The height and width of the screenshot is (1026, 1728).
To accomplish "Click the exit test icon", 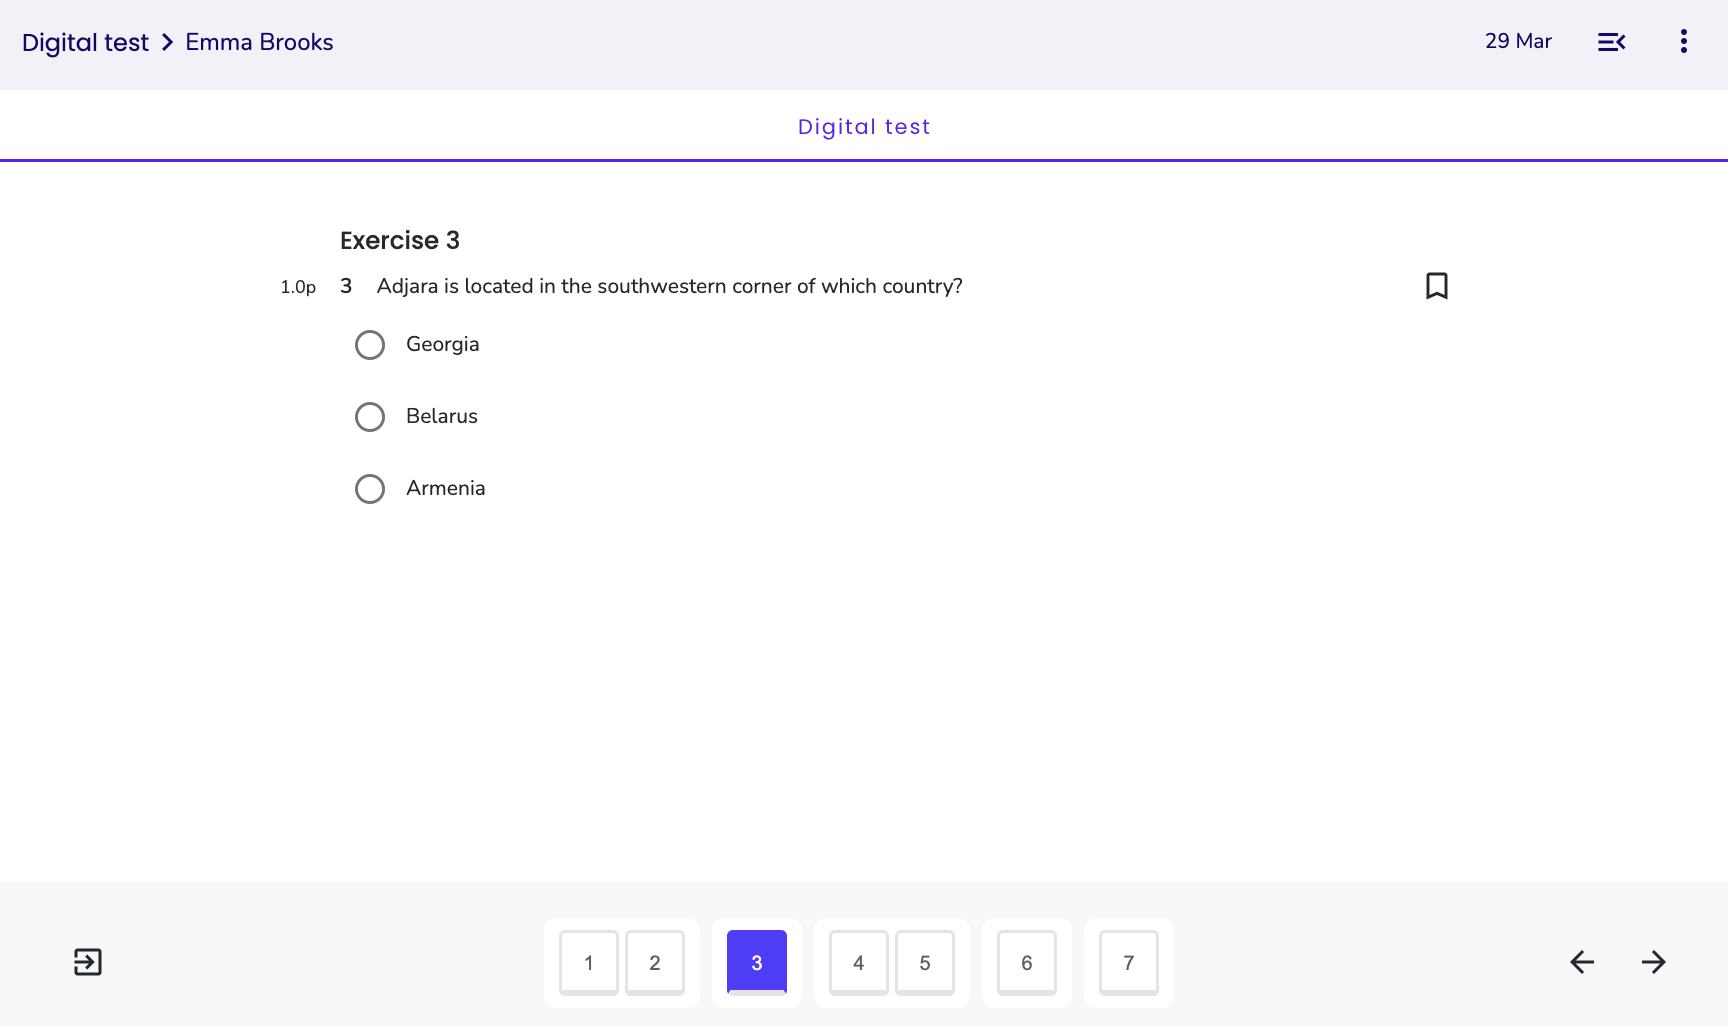I will (88, 962).
